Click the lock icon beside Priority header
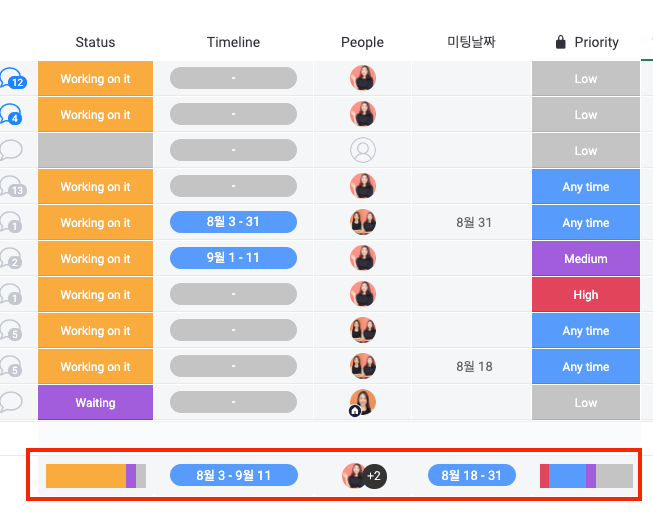The image size is (653, 513). pyautogui.click(x=561, y=42)
